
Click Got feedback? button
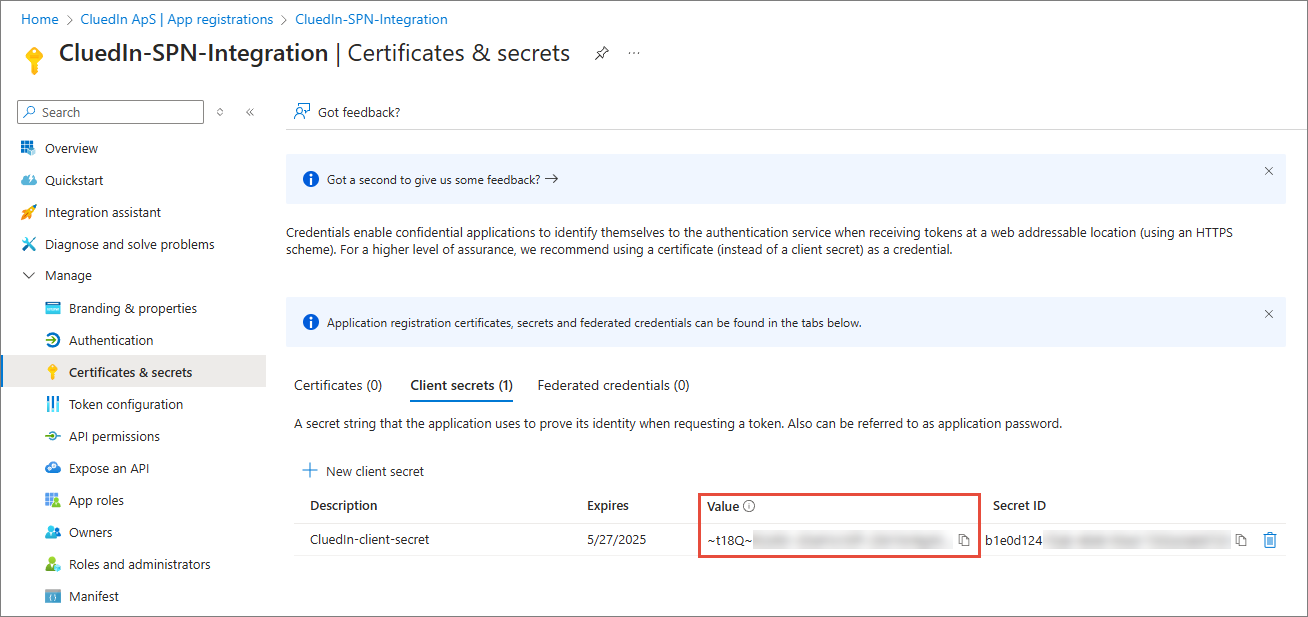[347, 112]
